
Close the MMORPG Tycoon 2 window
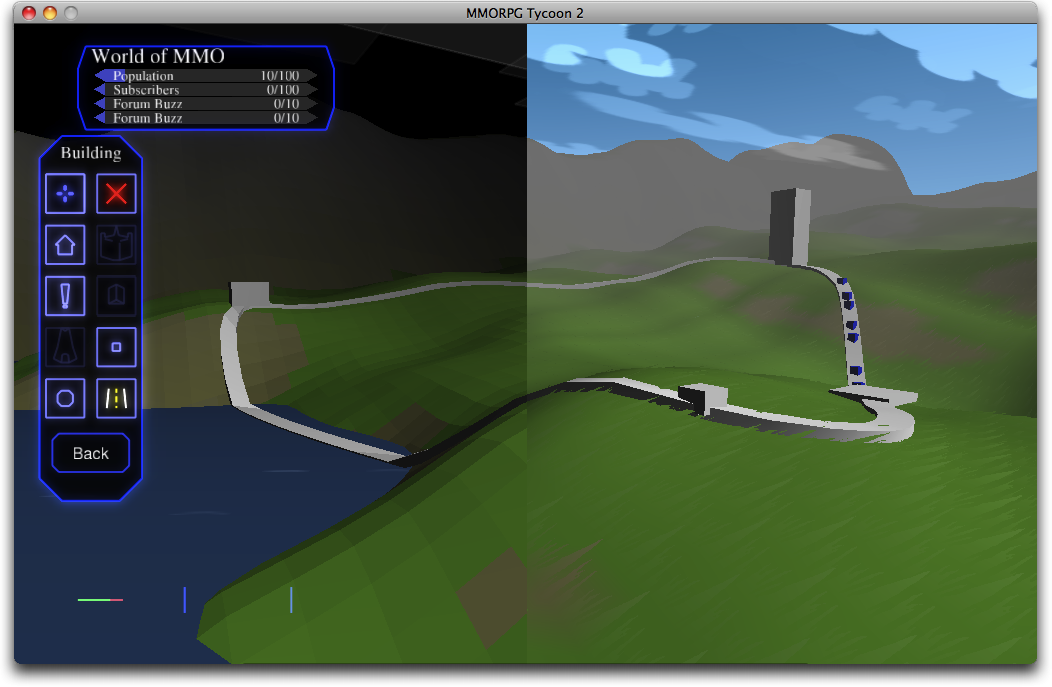pyautogui.click(x=29, y=13)
